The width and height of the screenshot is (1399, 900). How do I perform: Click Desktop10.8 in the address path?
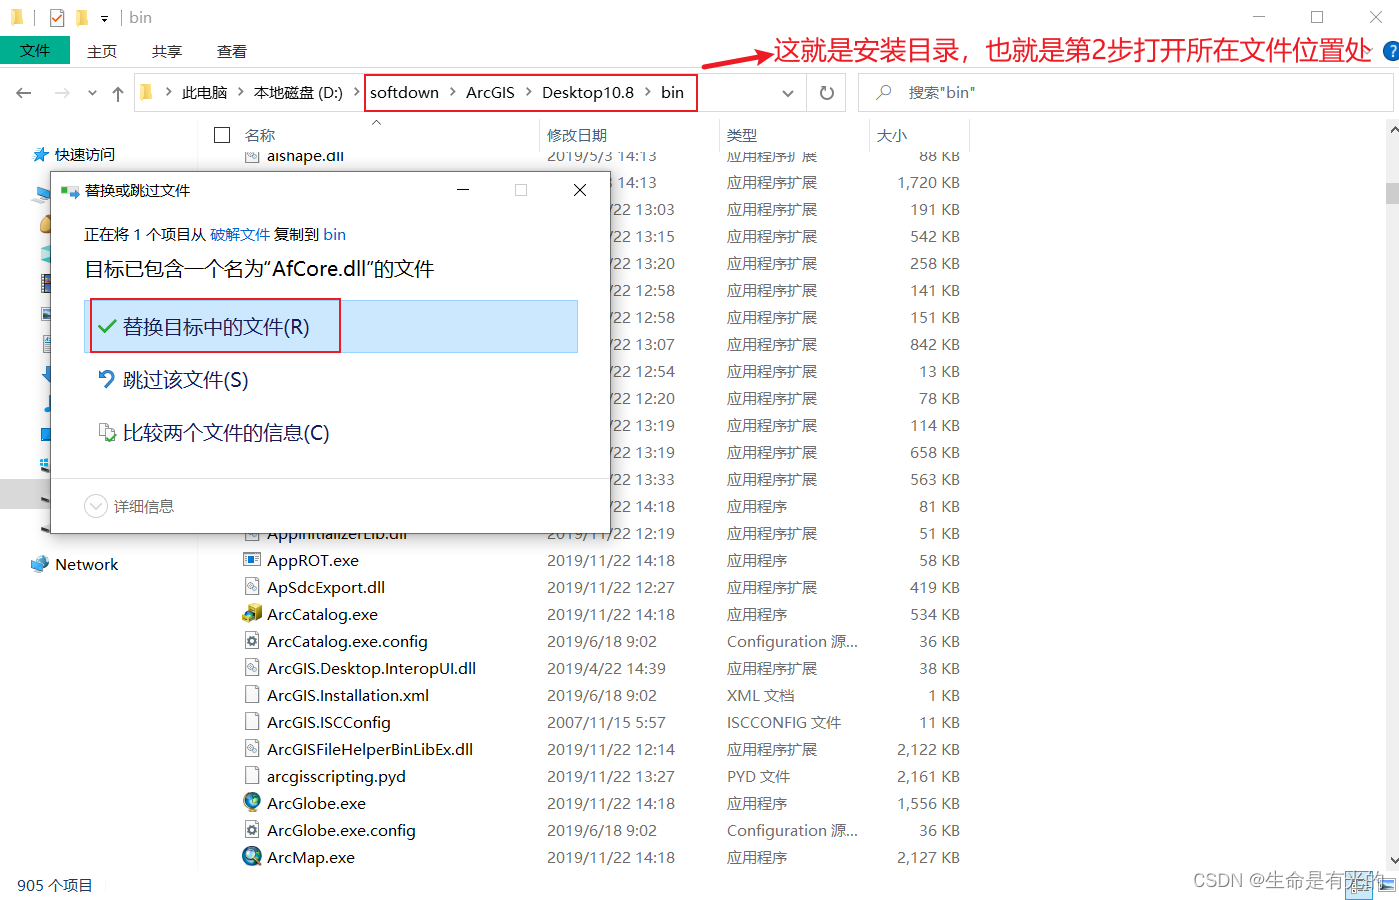coord(588,92)
